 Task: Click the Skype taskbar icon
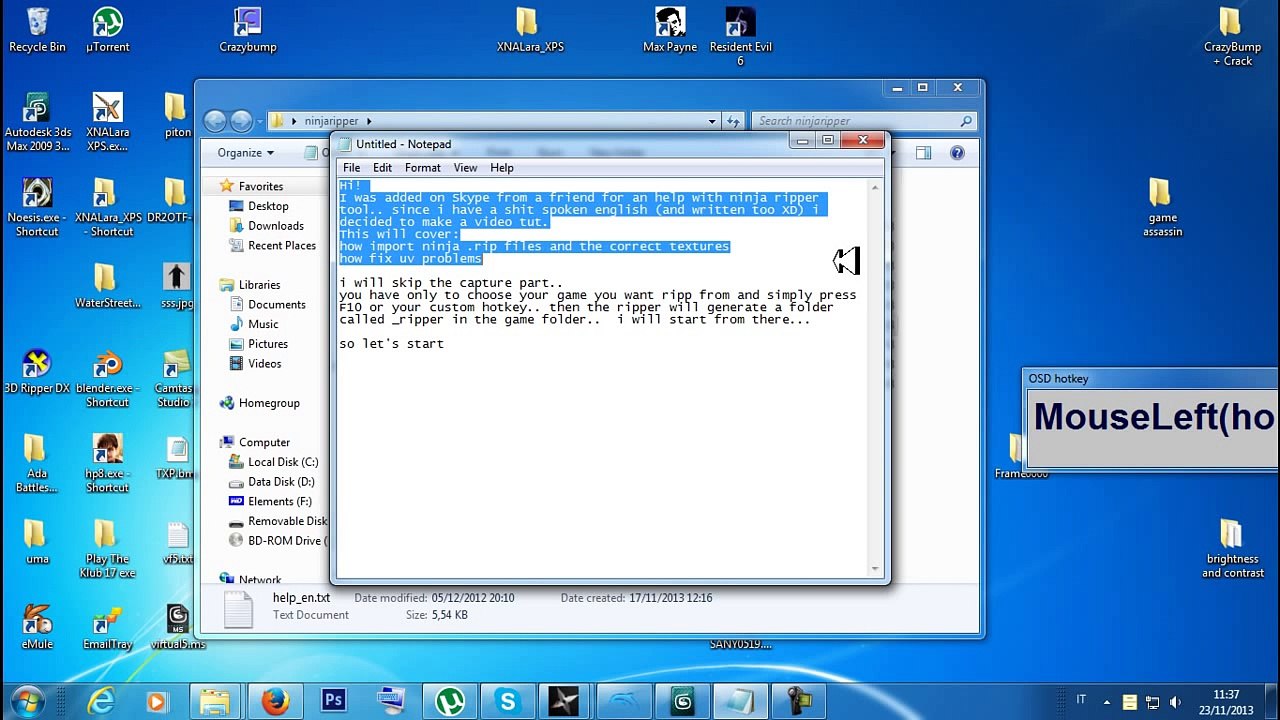click(507, 702)
